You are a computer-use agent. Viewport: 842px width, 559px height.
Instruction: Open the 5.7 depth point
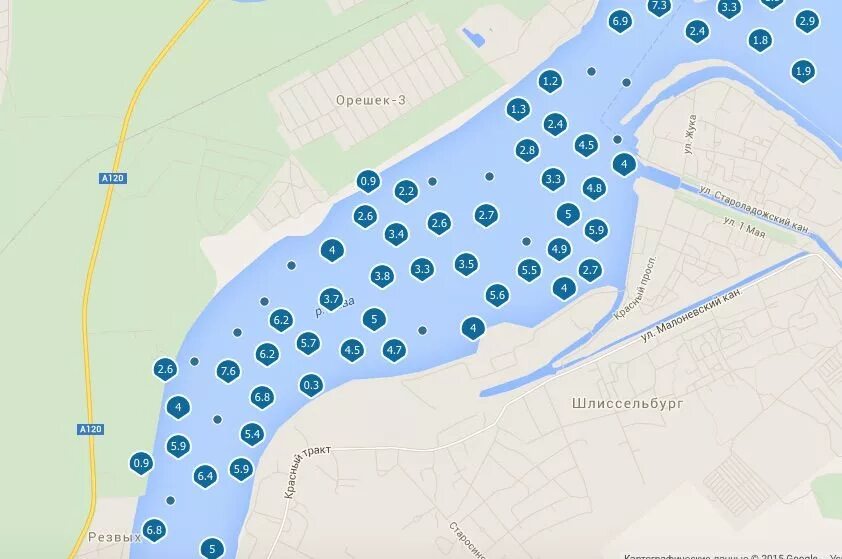point(309,343)
